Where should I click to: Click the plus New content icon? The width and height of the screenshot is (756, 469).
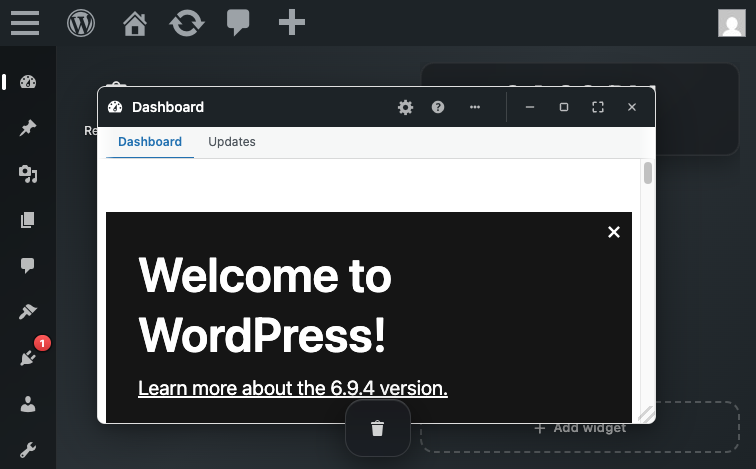pyautogui.click(x=292, y=22)
